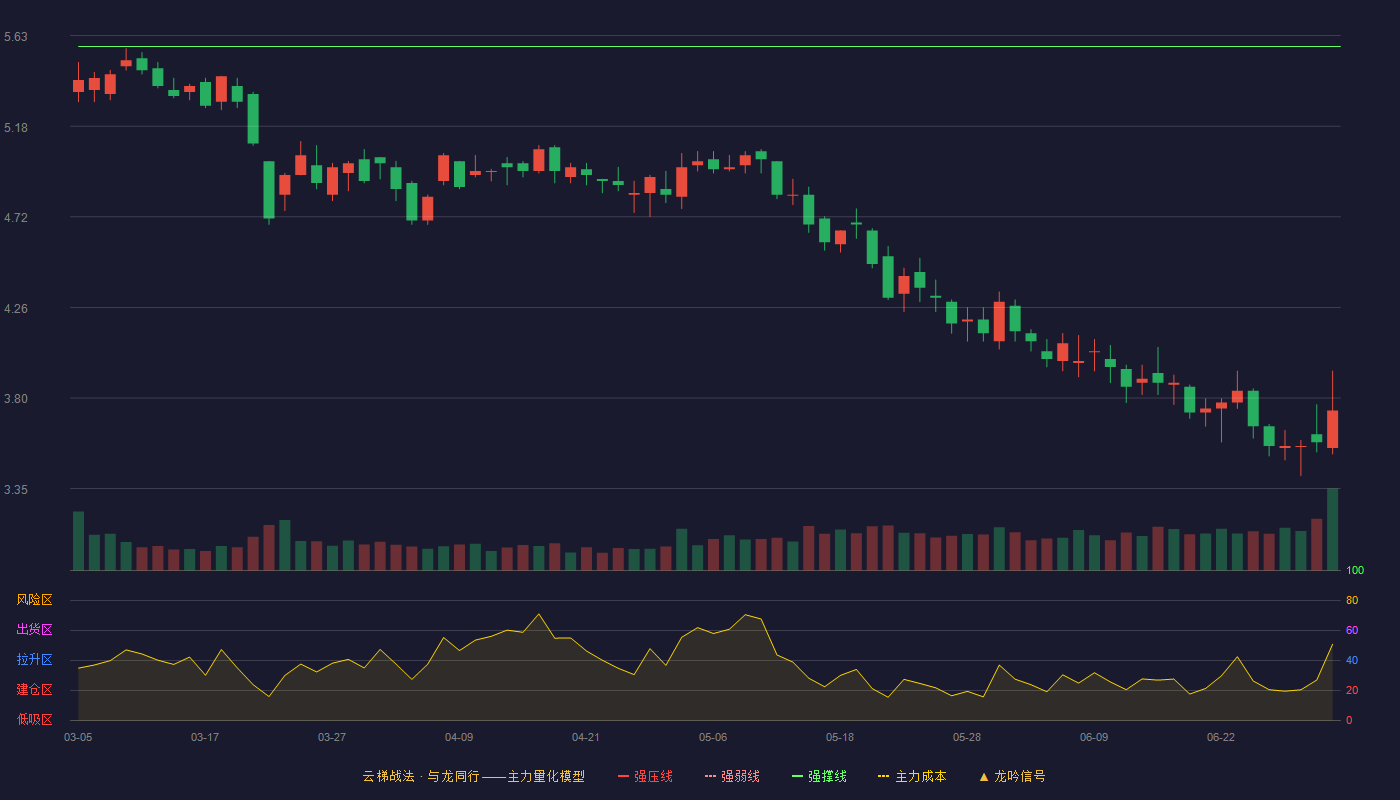Select the last red candlestick at chart's right end
The image size is (1400, 800).
pos(1332,429)
